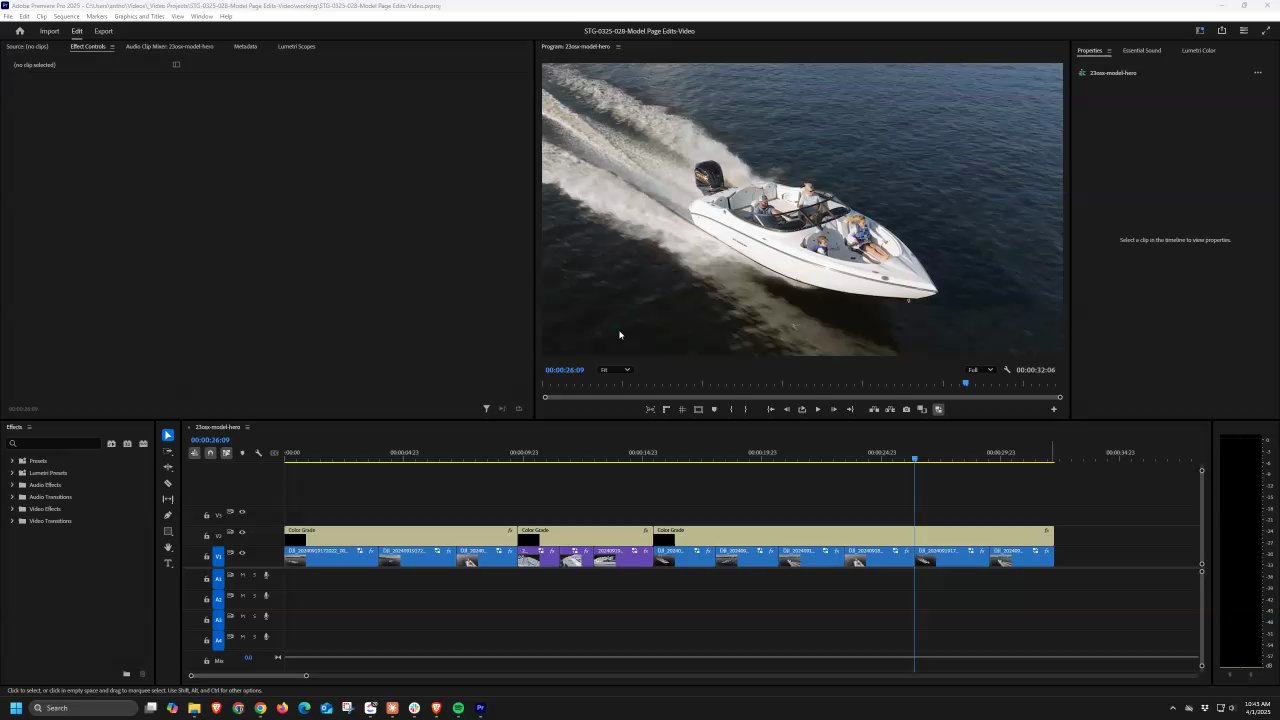This screenshot has height=720, width=1280.
Task: Open timeline display settings wrench
Action: point(258,453)
